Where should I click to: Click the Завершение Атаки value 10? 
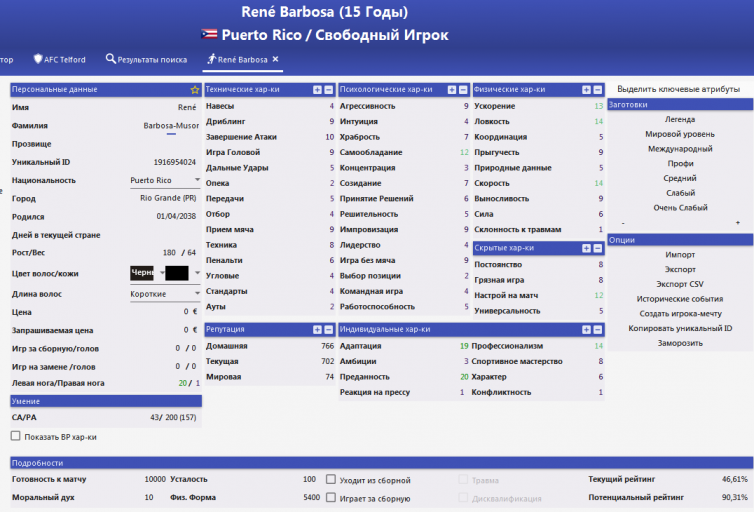[329, 137]
